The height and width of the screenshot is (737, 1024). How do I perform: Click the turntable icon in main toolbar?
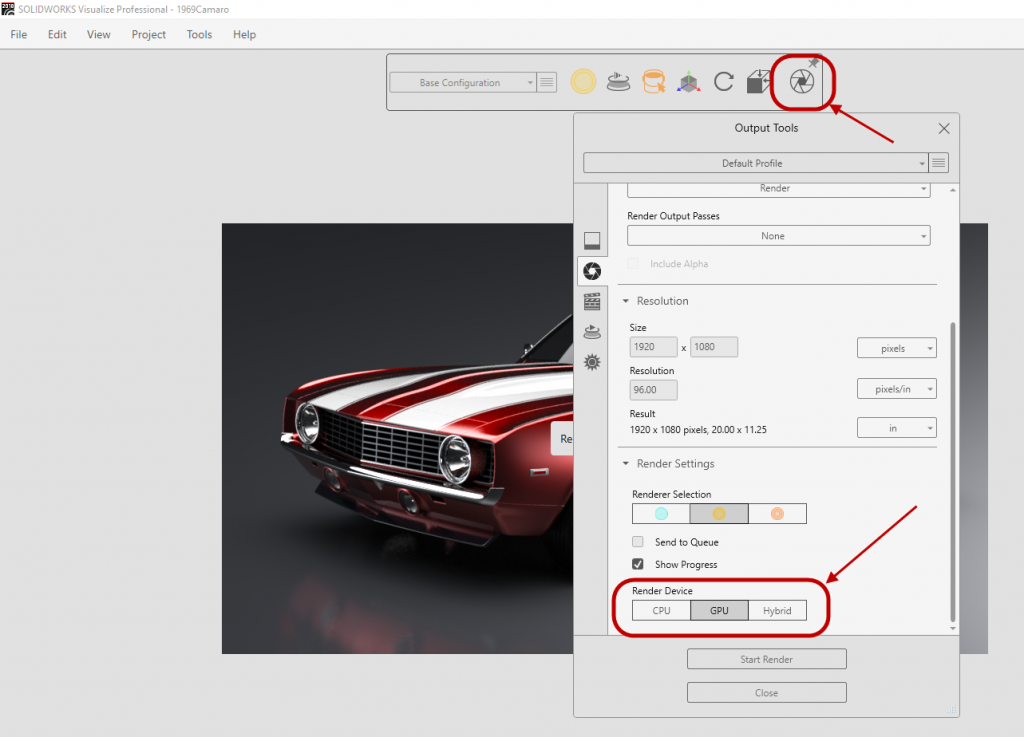pos(619,82)
